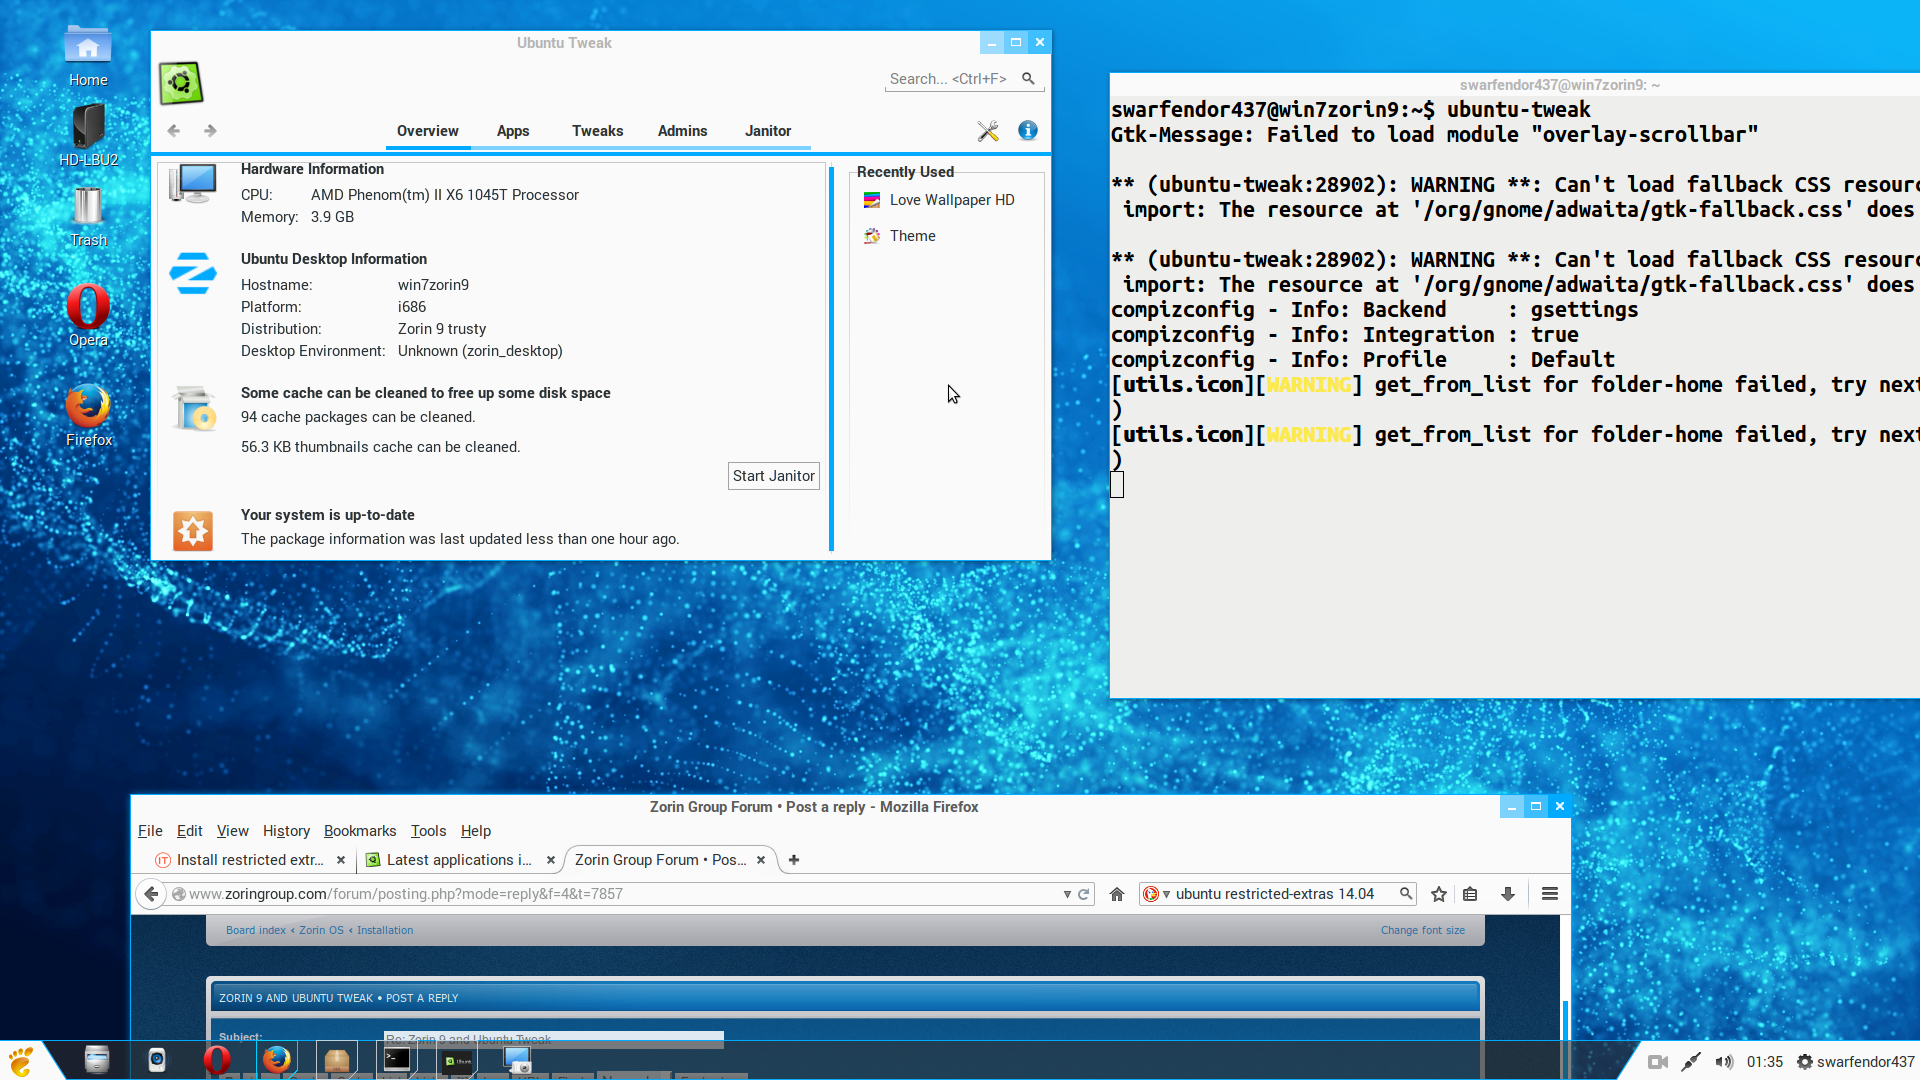Open Love Wallpaper HD recent item
Image resolution: width=1920 pixels, height=1080 pixels.
click(x=951, y=200)
